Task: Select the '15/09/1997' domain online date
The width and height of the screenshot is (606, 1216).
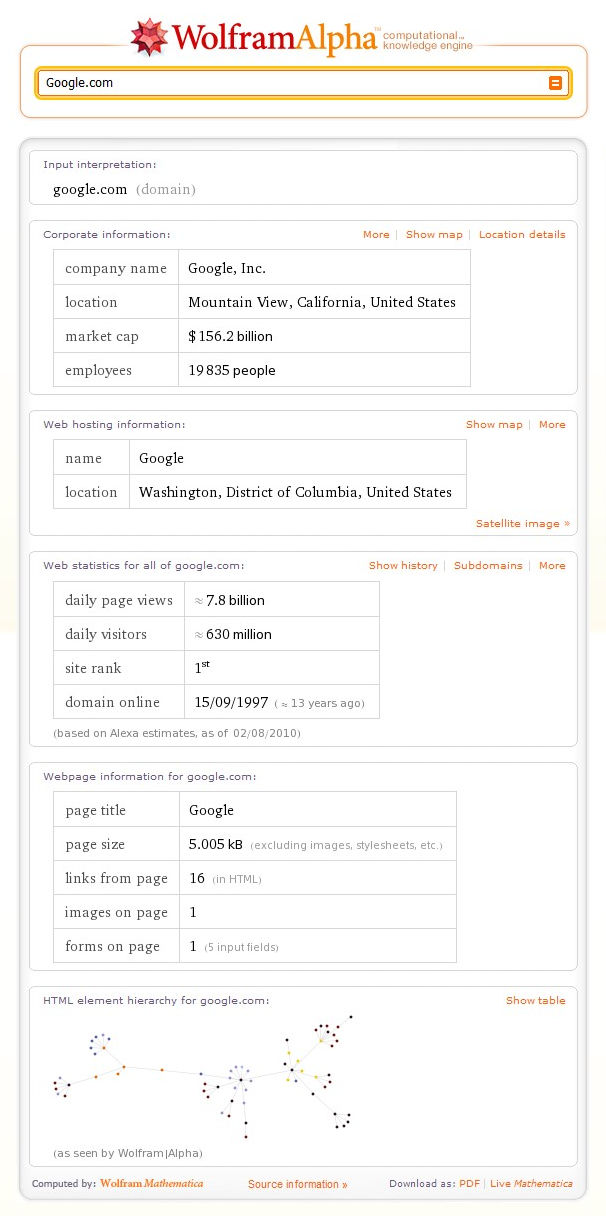Action: [230, 702]
